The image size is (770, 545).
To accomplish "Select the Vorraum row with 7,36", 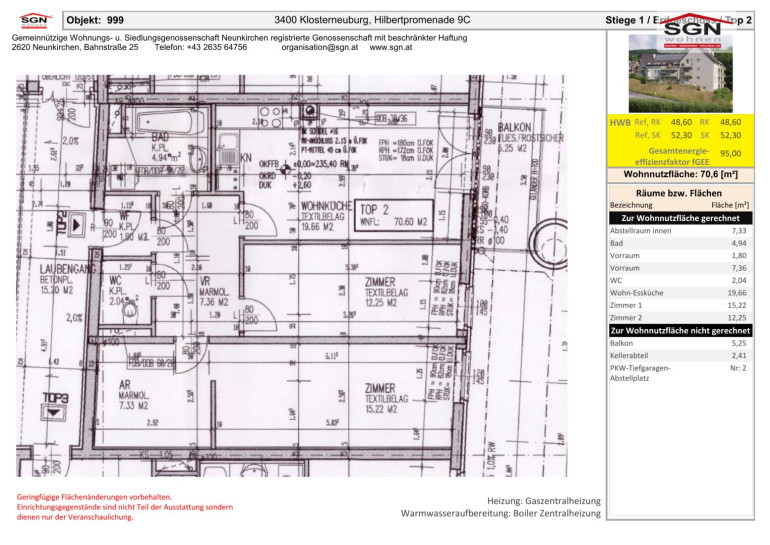I will (681, 268).
